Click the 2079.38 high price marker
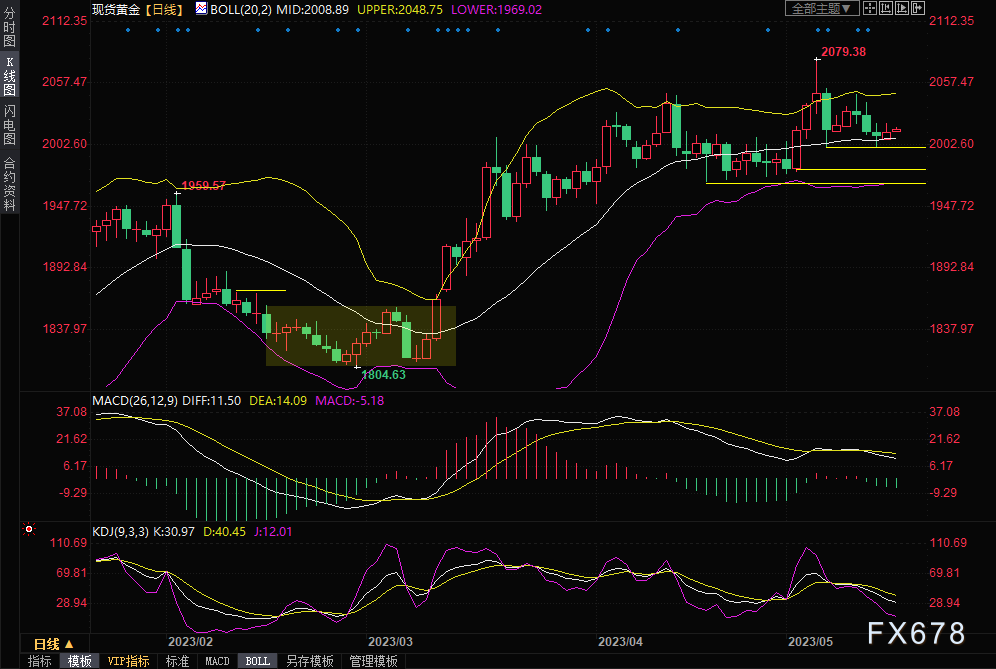This screenshot has height=669, width=996. (842, 51)
